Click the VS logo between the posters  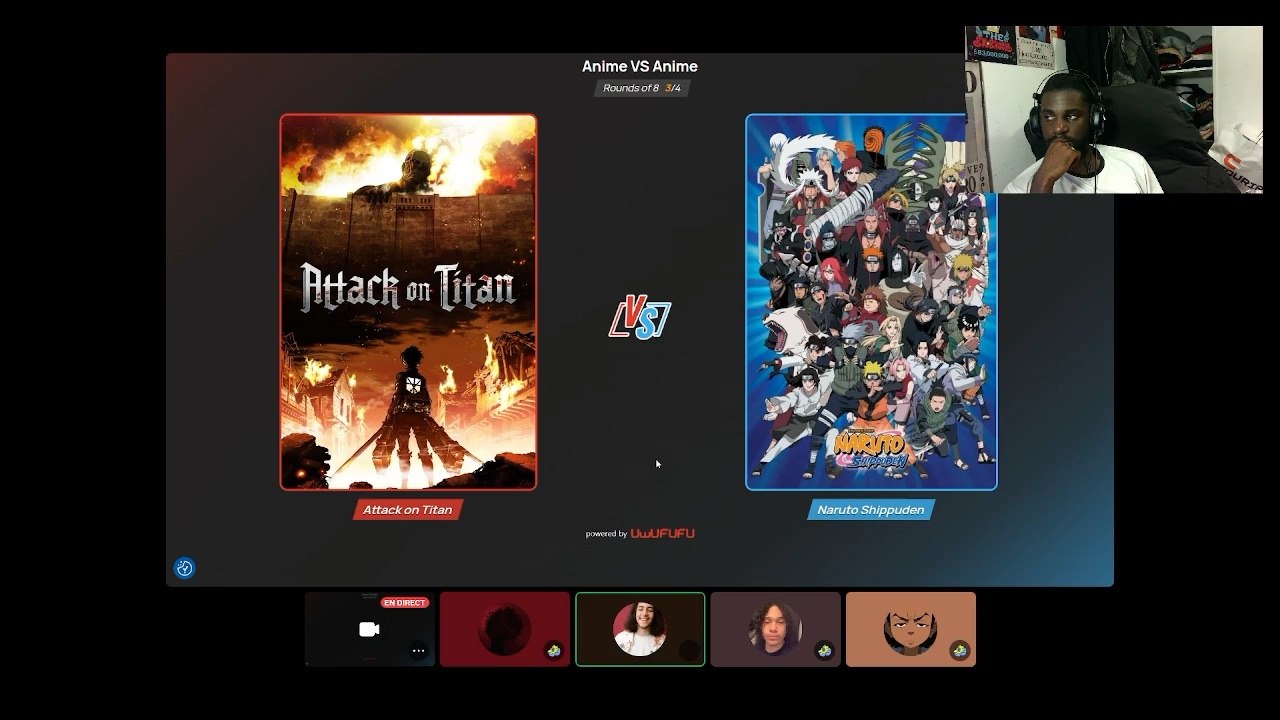[x=640, y=319]
